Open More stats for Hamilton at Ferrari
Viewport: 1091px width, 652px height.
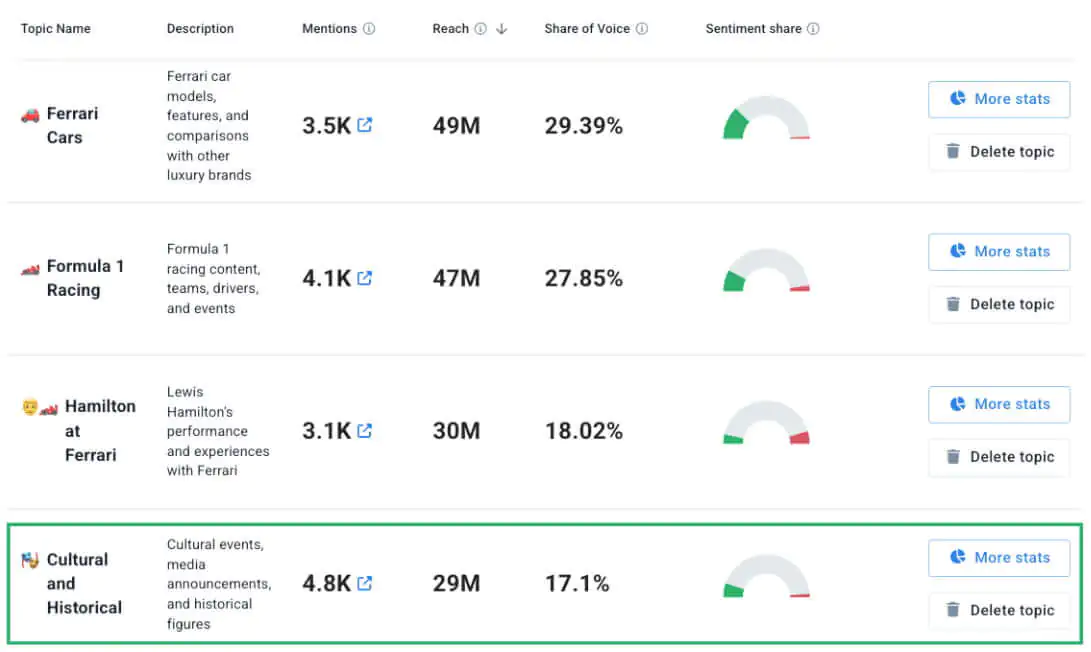pyautogui.click(x=998, y=404)
